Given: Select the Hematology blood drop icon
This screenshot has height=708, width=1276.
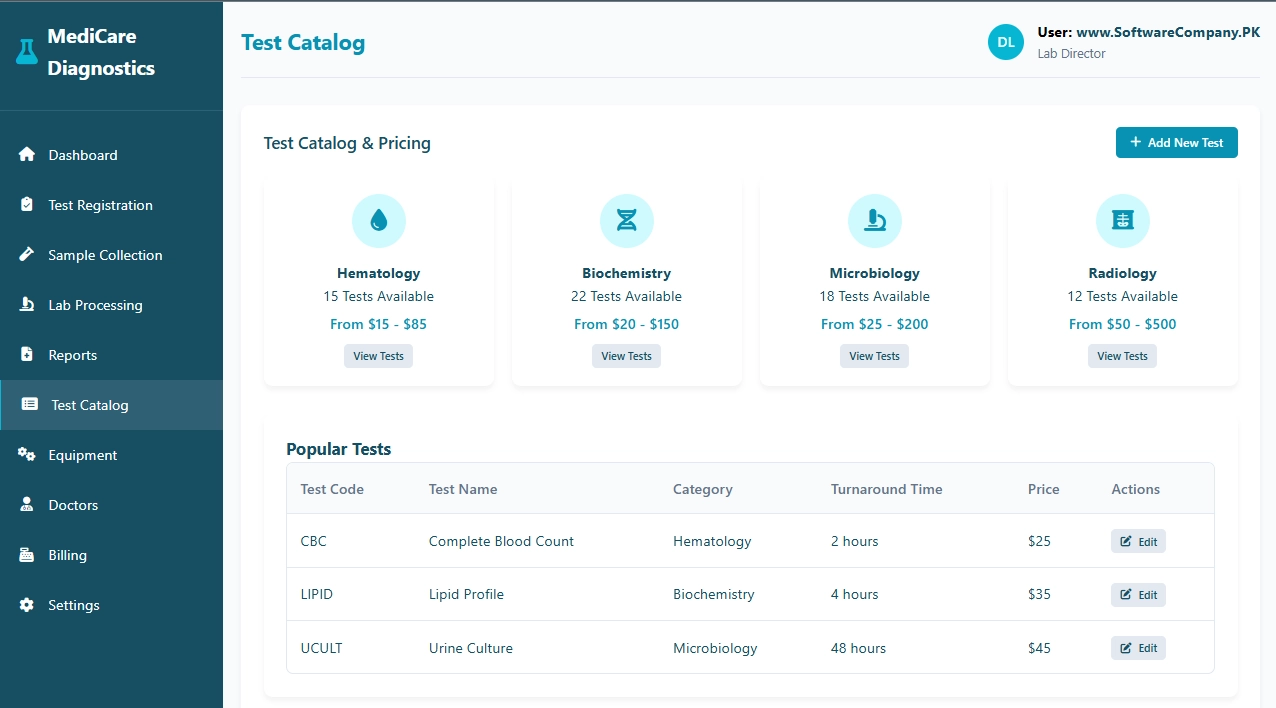Looking at the screenshot, I should [378, 220].
